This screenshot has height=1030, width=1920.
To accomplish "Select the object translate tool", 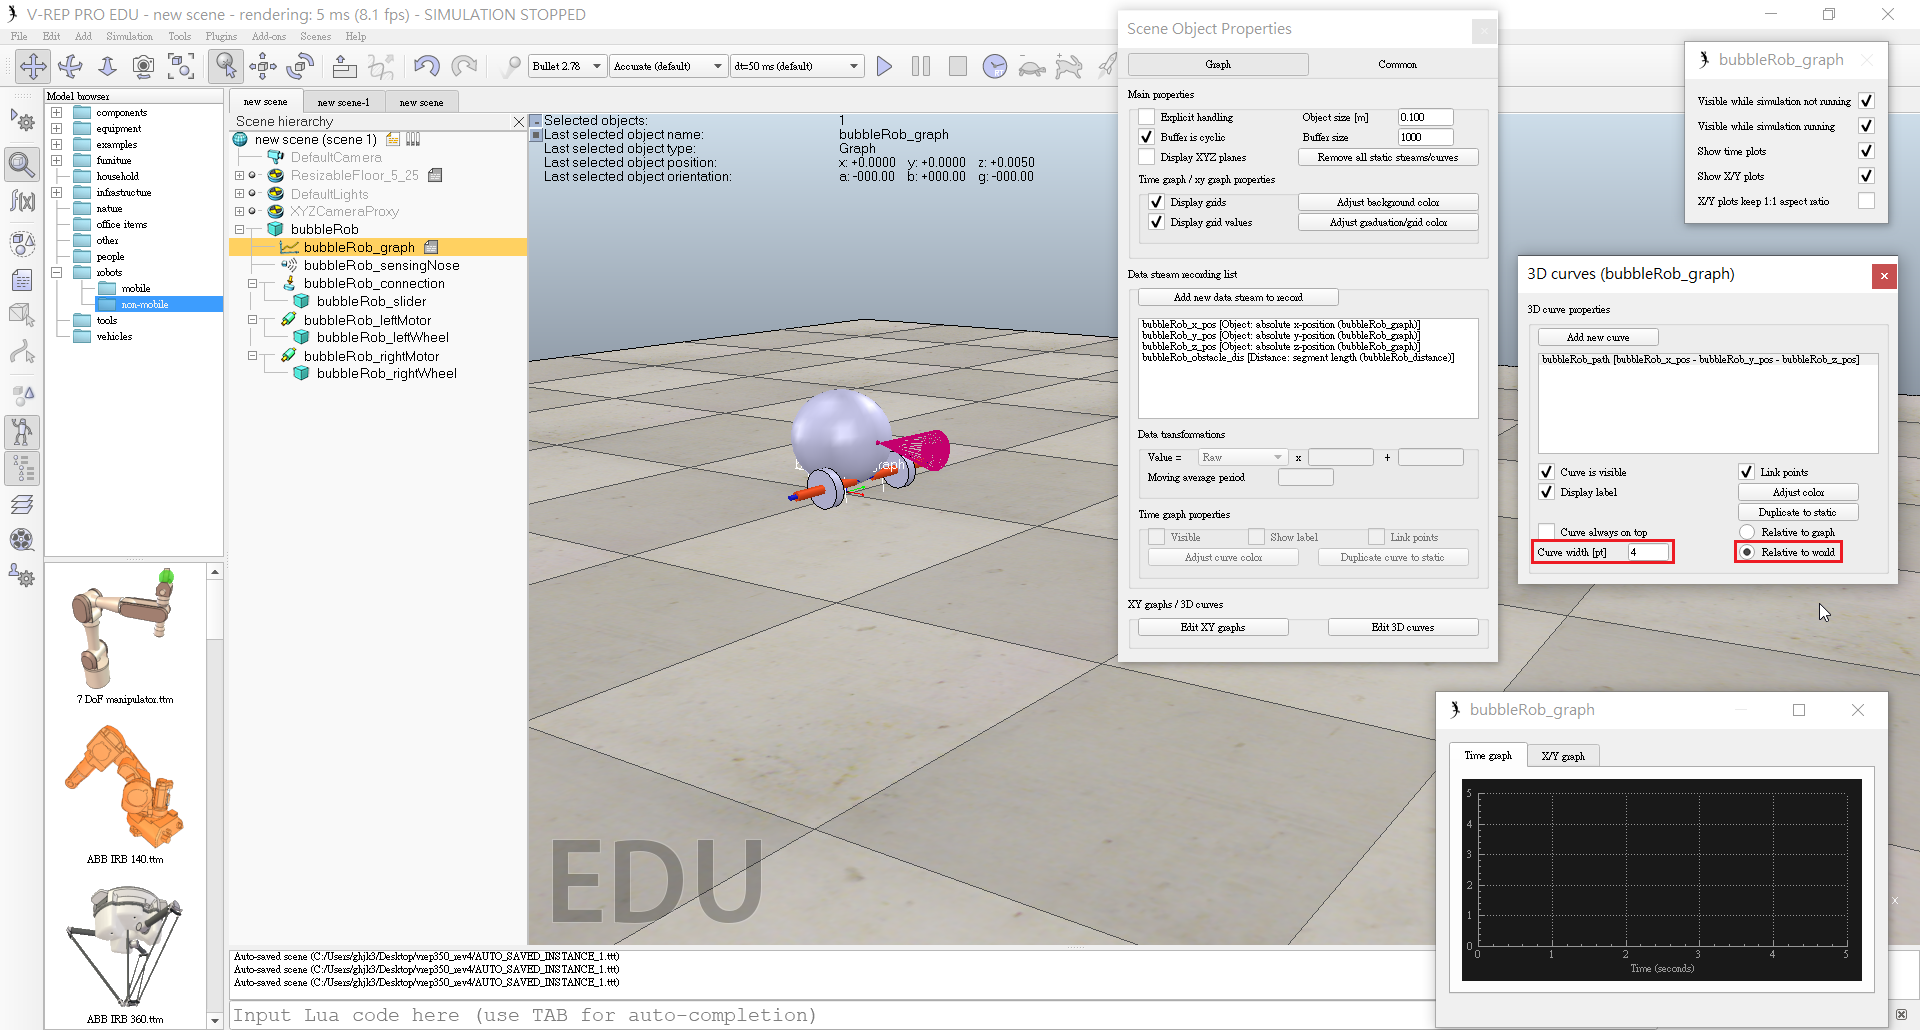I will tap(263, 66).
